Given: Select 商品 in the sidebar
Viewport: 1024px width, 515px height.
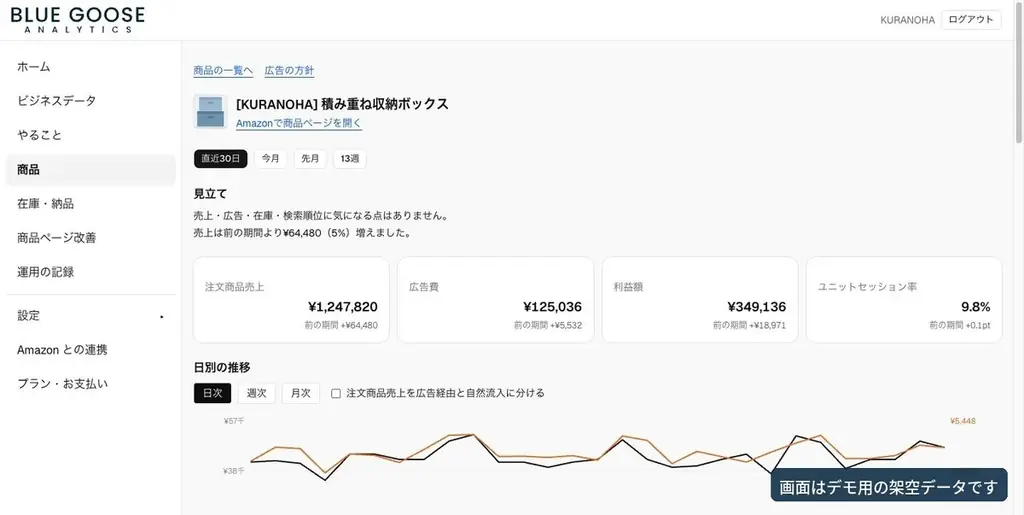Looking at the screenshot, I should (91, 170).
